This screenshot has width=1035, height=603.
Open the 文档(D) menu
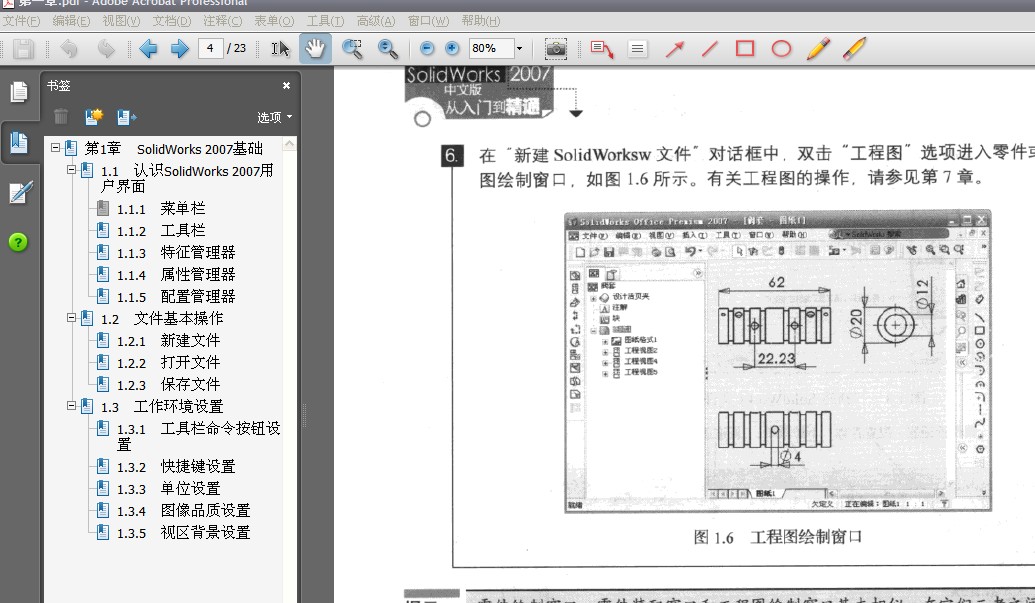[172, 21]
